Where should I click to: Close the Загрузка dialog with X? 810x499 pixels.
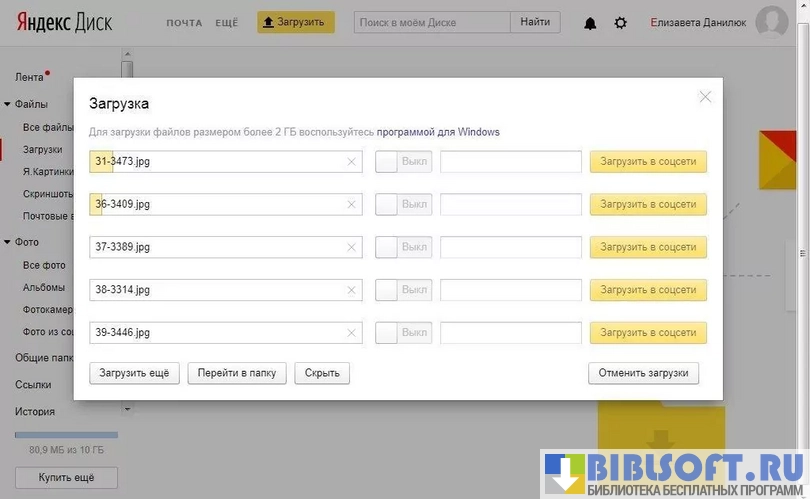[x=705, y=97]
